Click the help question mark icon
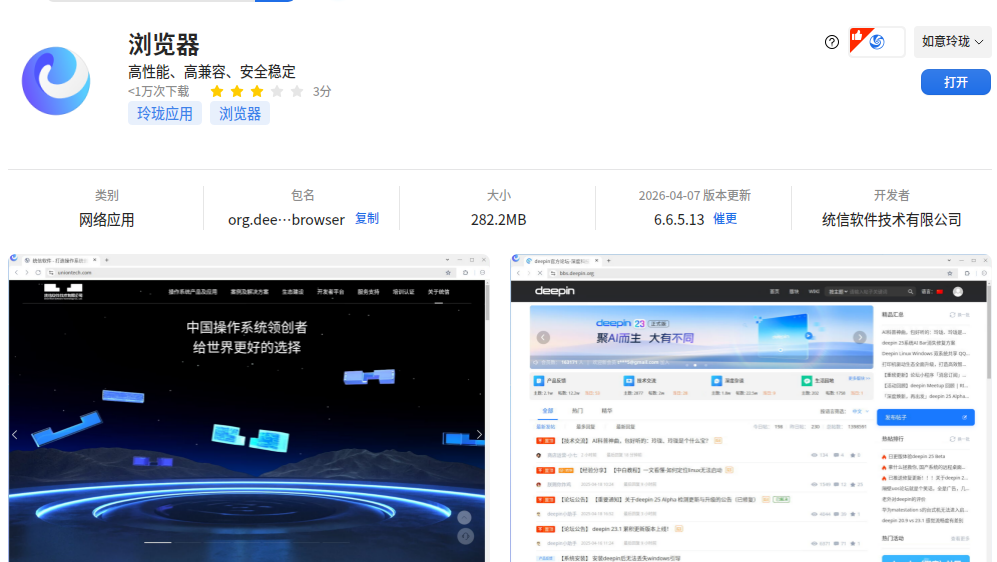This screenshot has height=562, width=997. pyautogui.click(x=832, y=42)
